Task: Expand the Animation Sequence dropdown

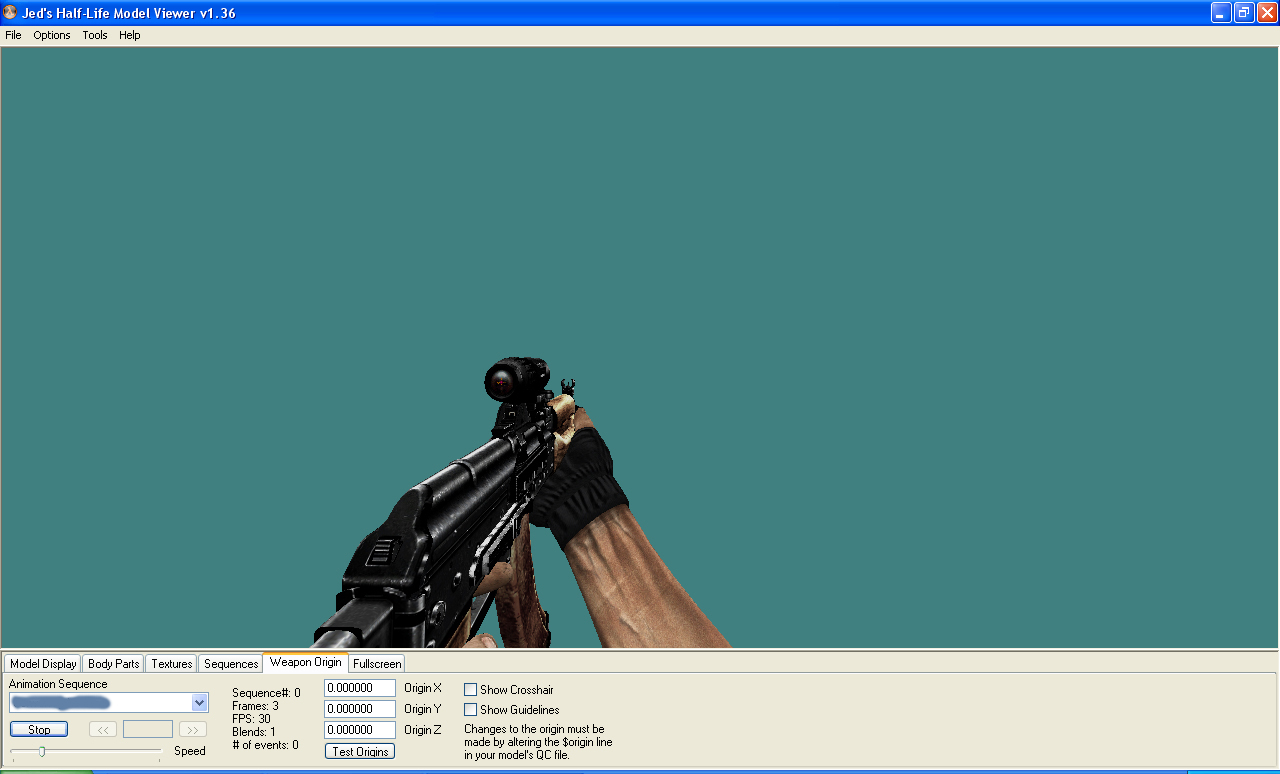Action: pyautogui.click(x=199, y=703)
